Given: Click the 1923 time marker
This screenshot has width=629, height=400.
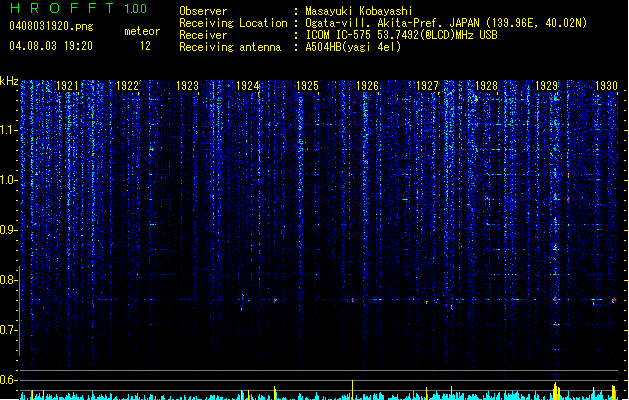Looking at the screenshot, I should (187, 86).
